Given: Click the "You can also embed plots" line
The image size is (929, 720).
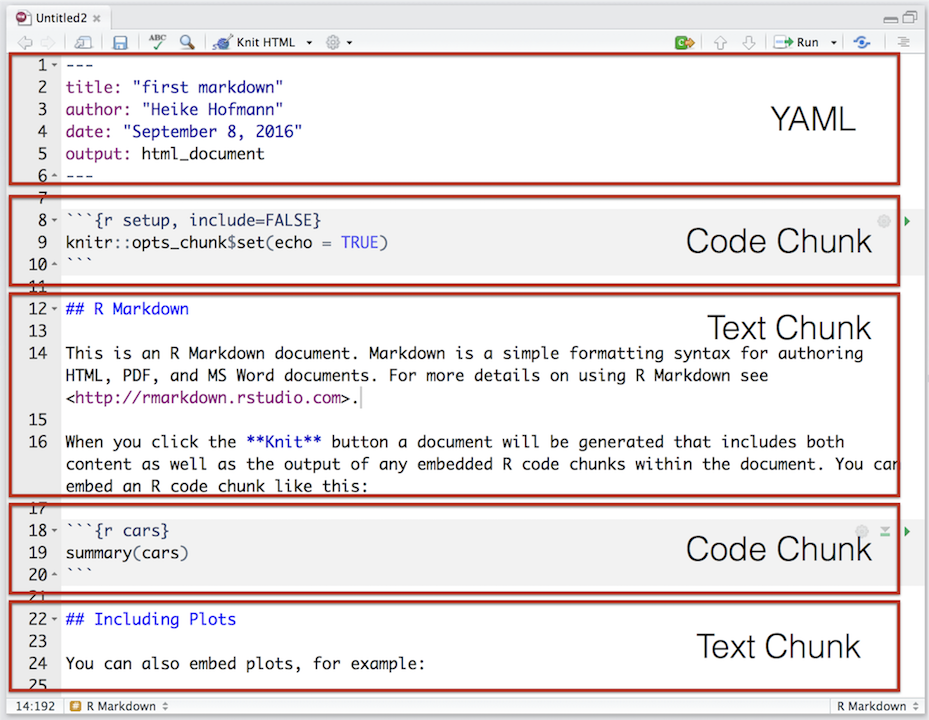Looking at the screenshot, I should (x=245, y=663).
